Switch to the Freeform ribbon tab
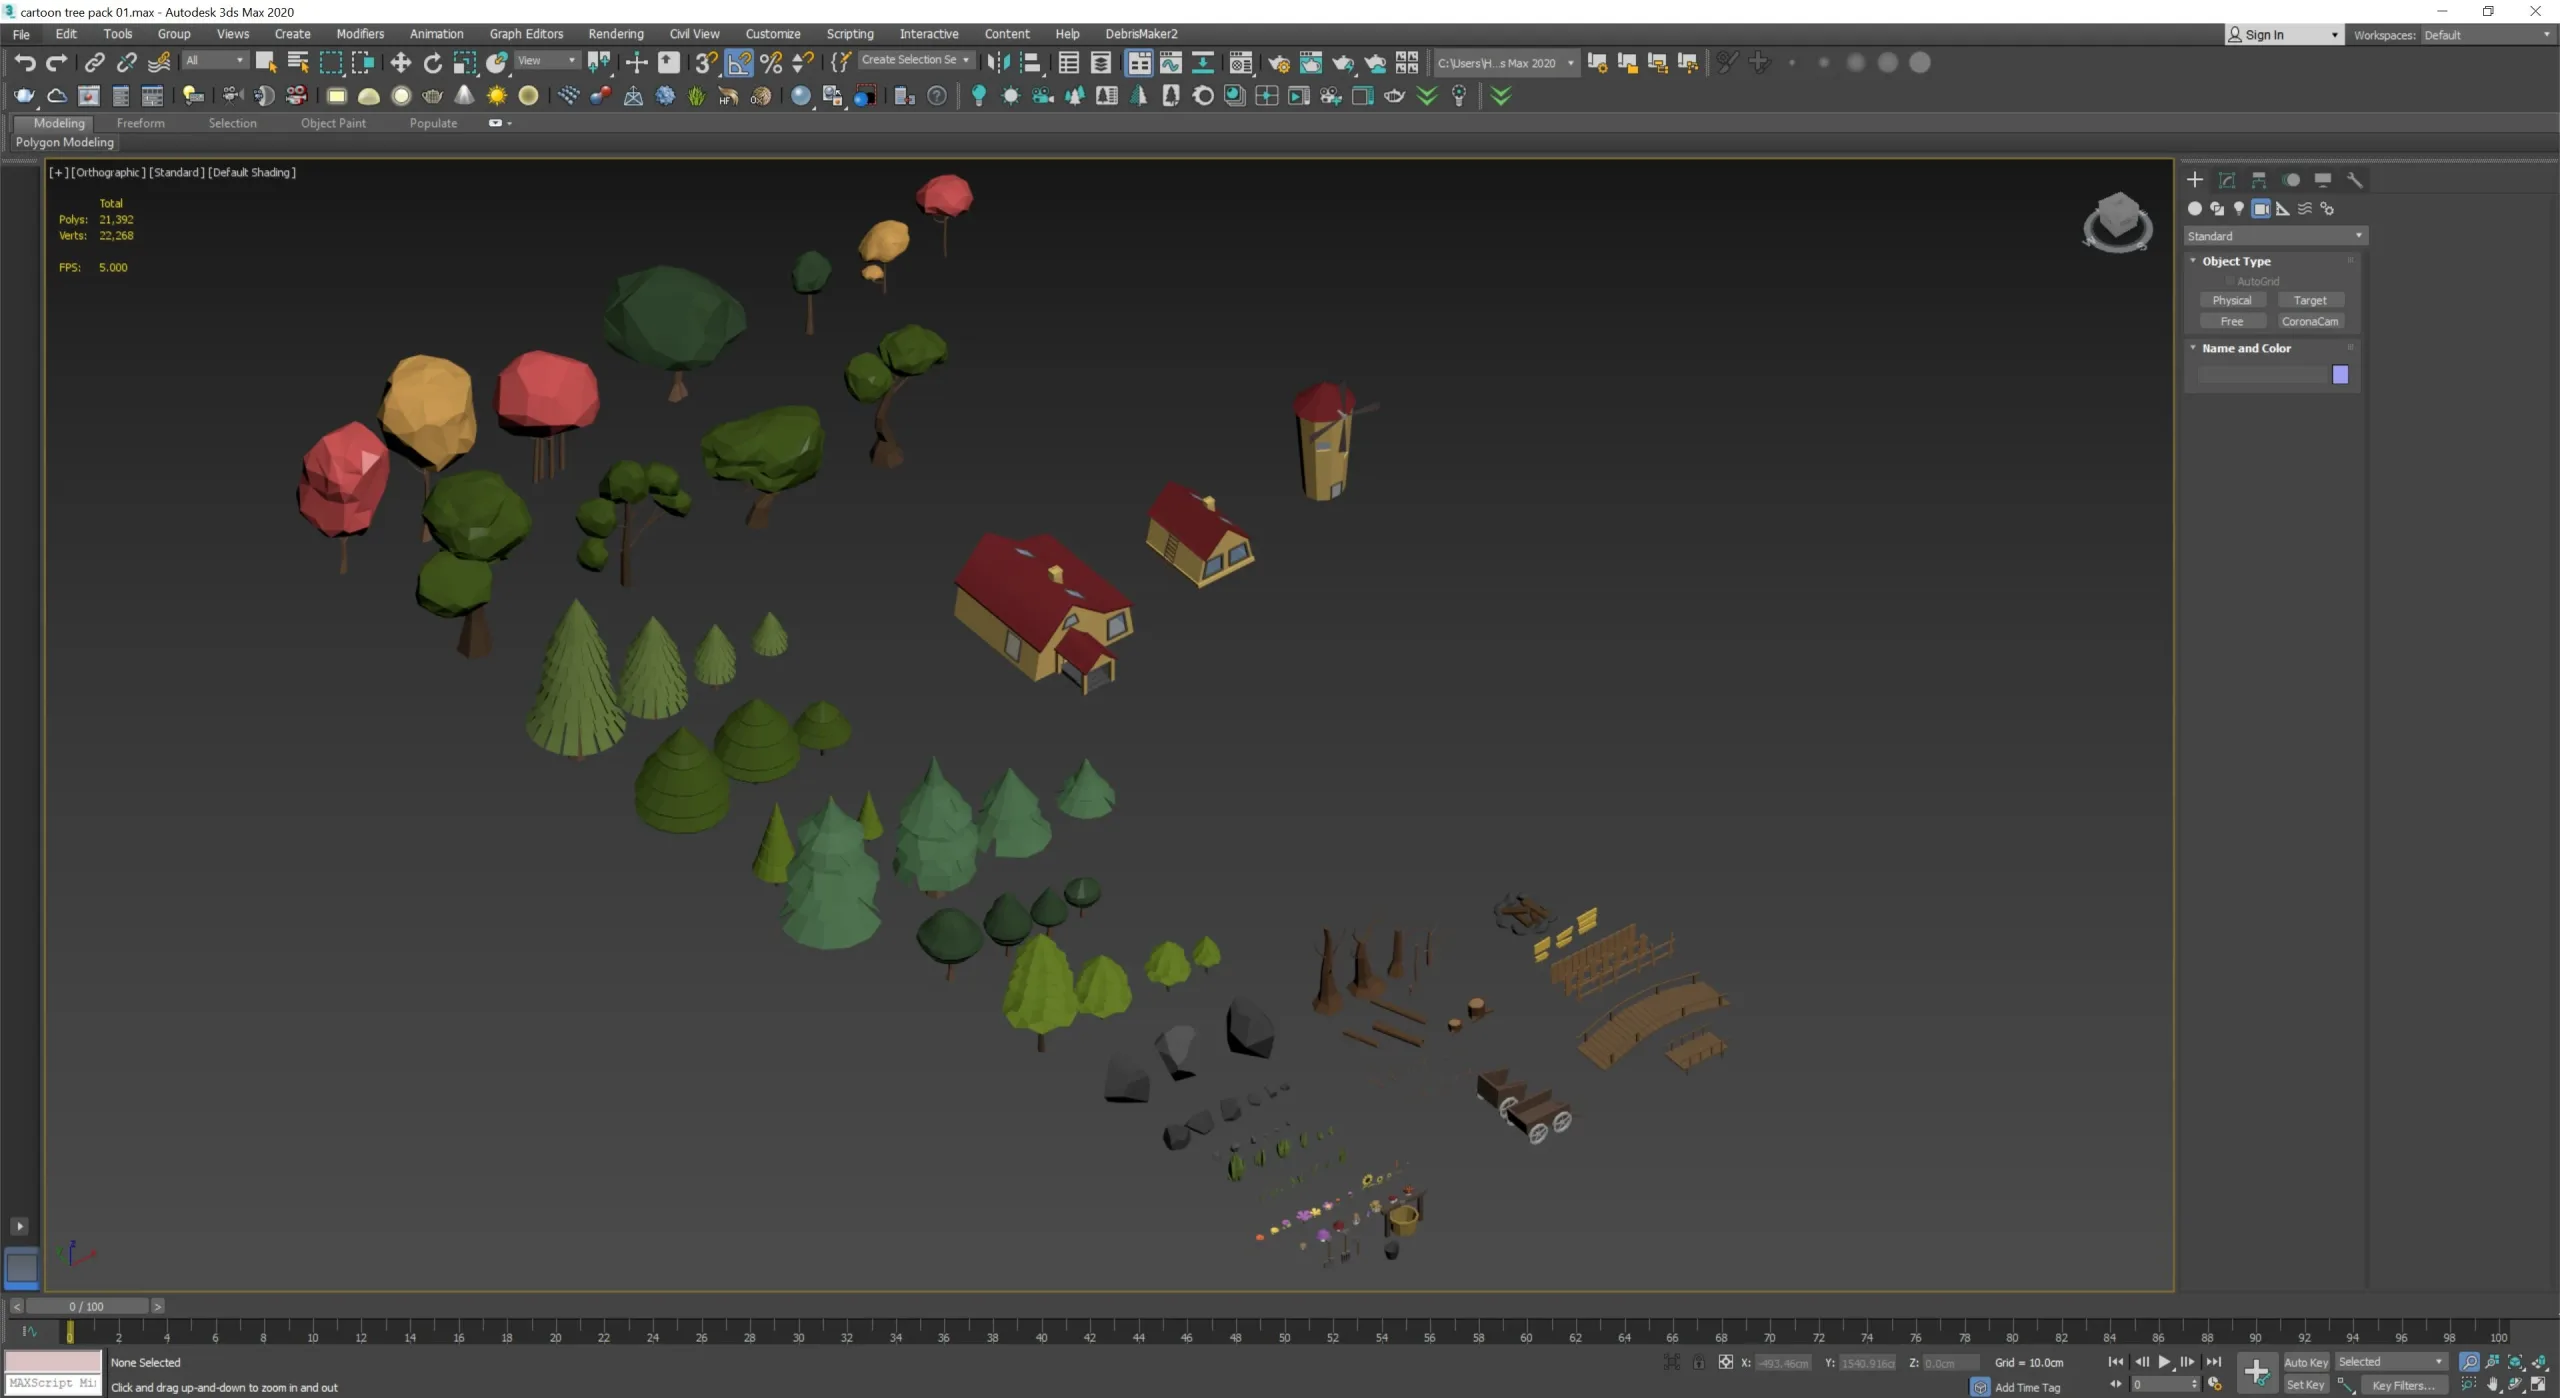 [141, 123]
